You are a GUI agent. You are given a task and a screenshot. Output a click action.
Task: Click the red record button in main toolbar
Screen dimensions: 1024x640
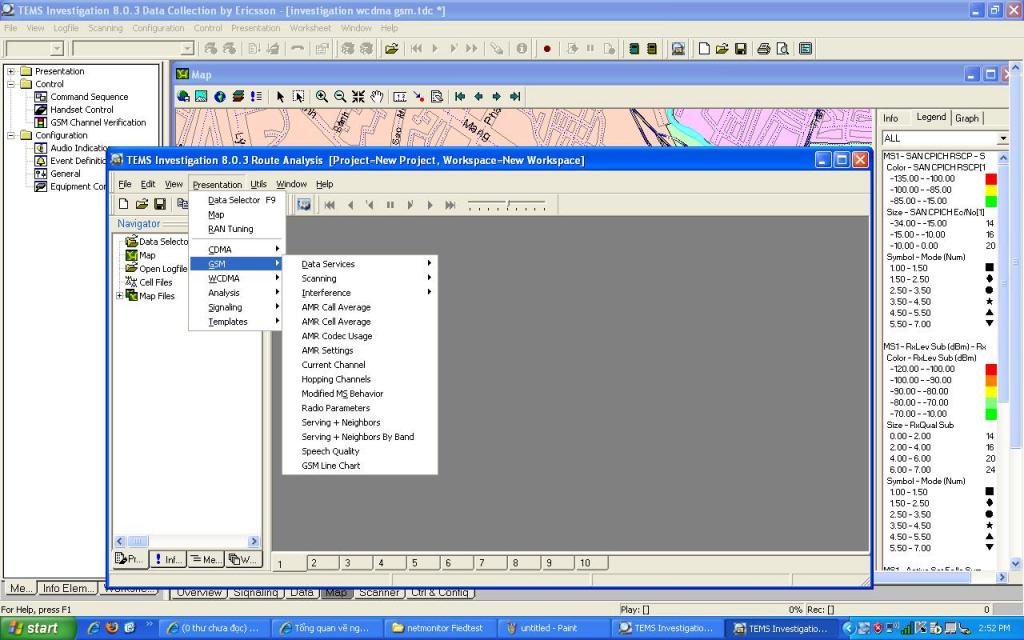(x=547, y=48)
